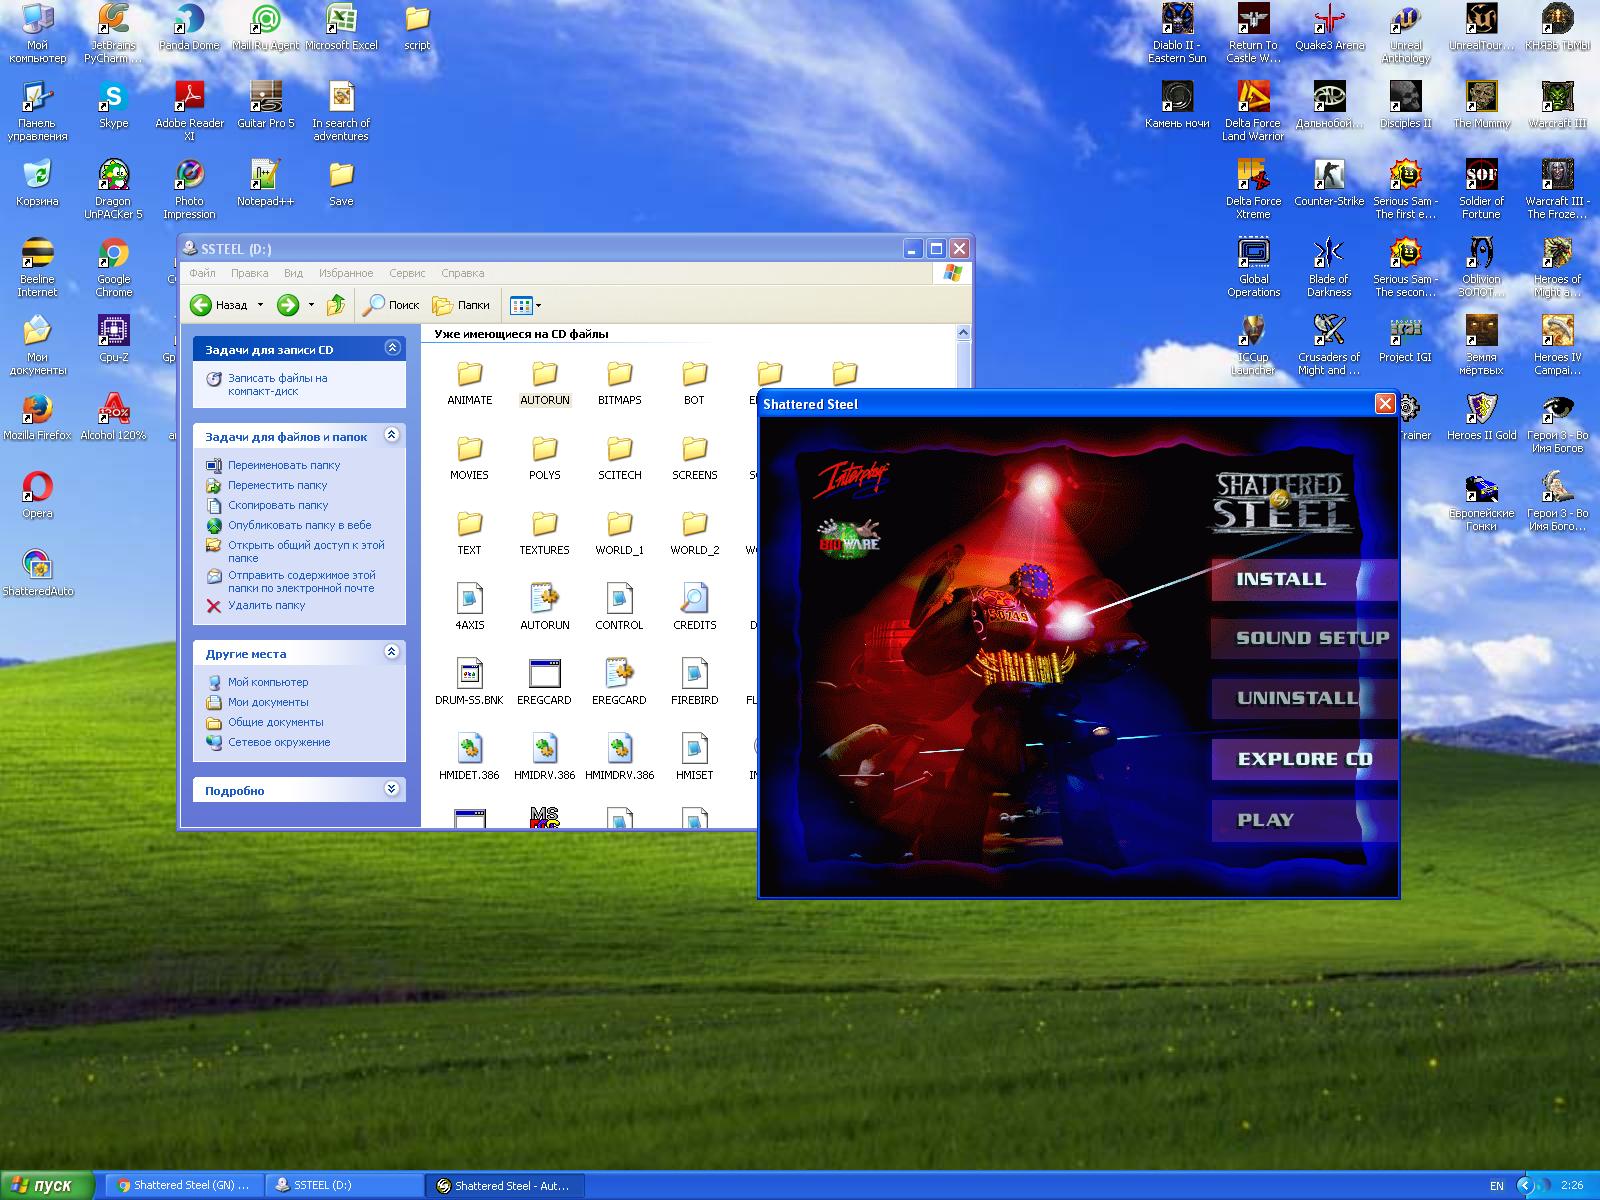
Task: Open the Сервис menu in Explorer
Action: [407, 273]
